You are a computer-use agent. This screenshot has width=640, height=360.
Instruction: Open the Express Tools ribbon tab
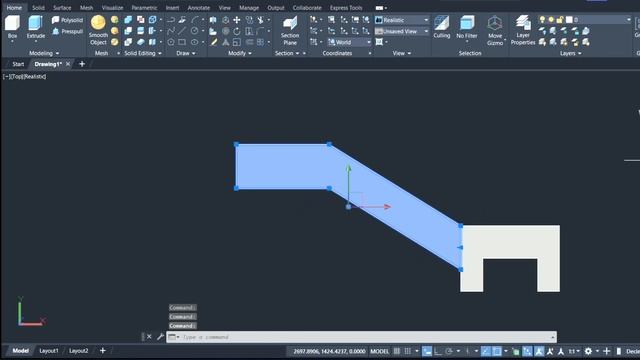pos(346,7)
